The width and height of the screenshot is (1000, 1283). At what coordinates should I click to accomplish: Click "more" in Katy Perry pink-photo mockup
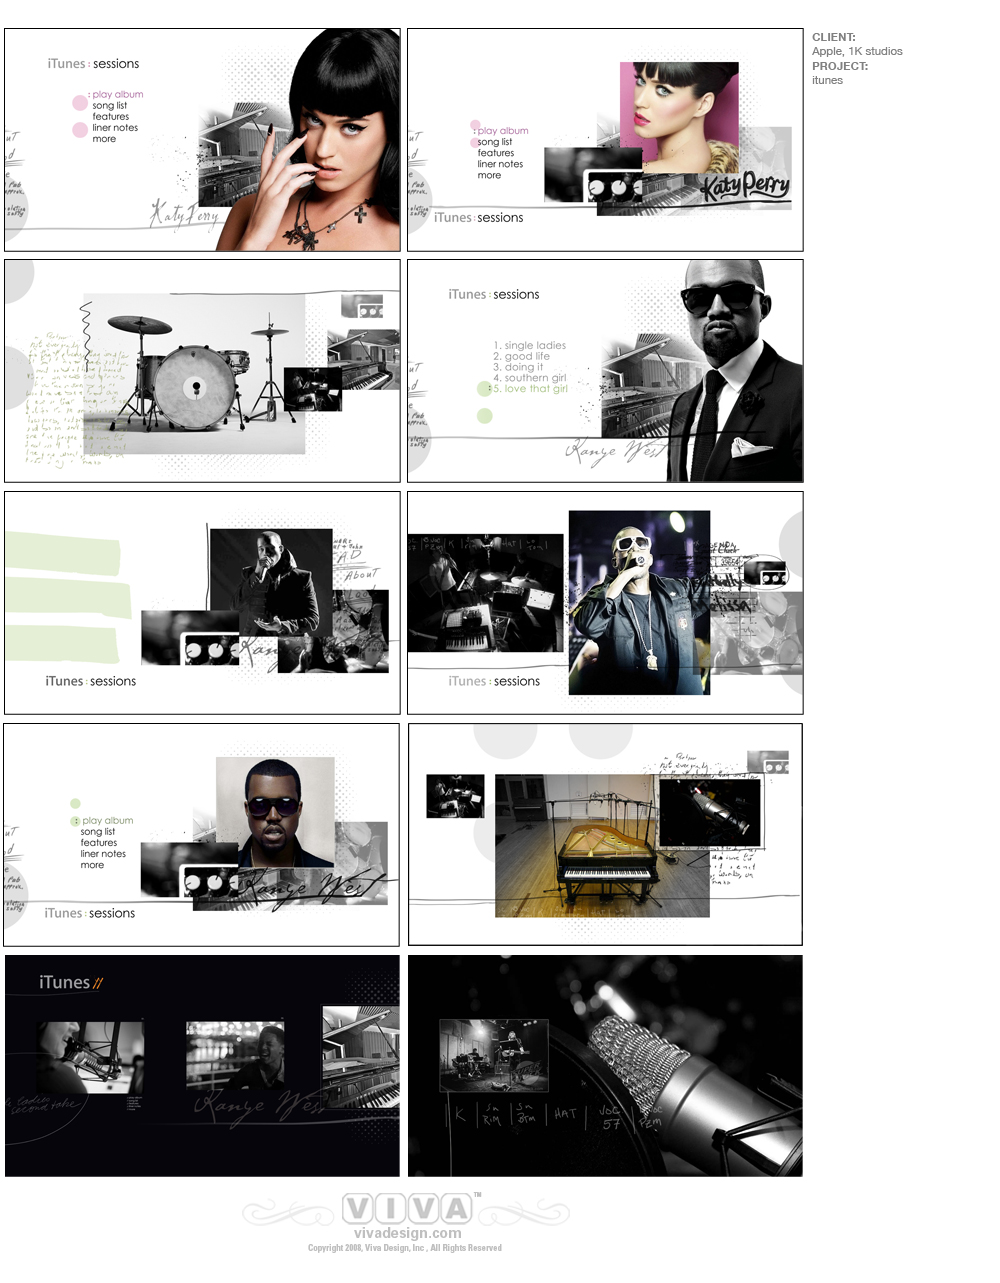tap(489, 175)
